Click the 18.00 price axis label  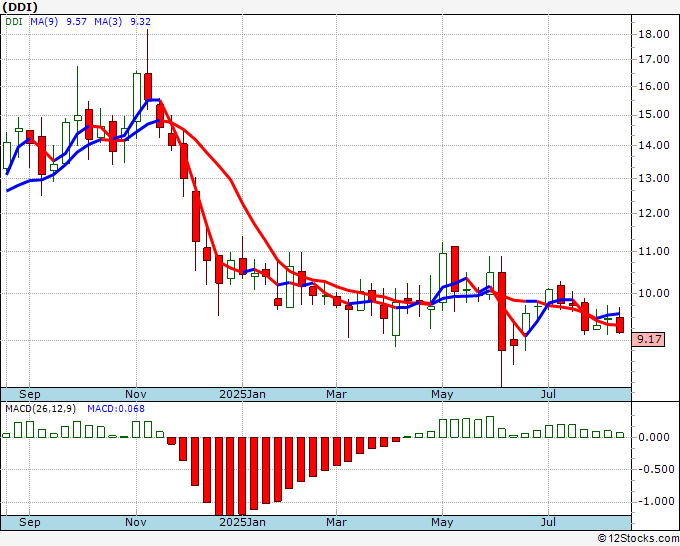tap(654, 34)
